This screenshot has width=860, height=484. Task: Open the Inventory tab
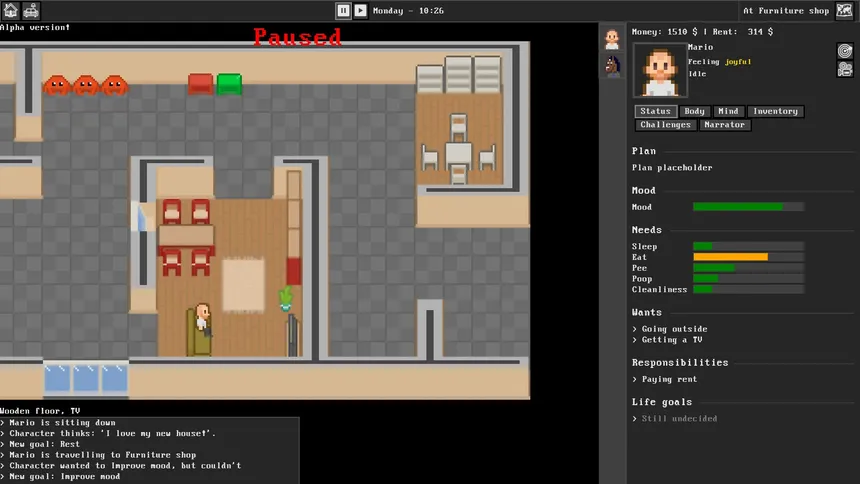[x=776, y=111]
